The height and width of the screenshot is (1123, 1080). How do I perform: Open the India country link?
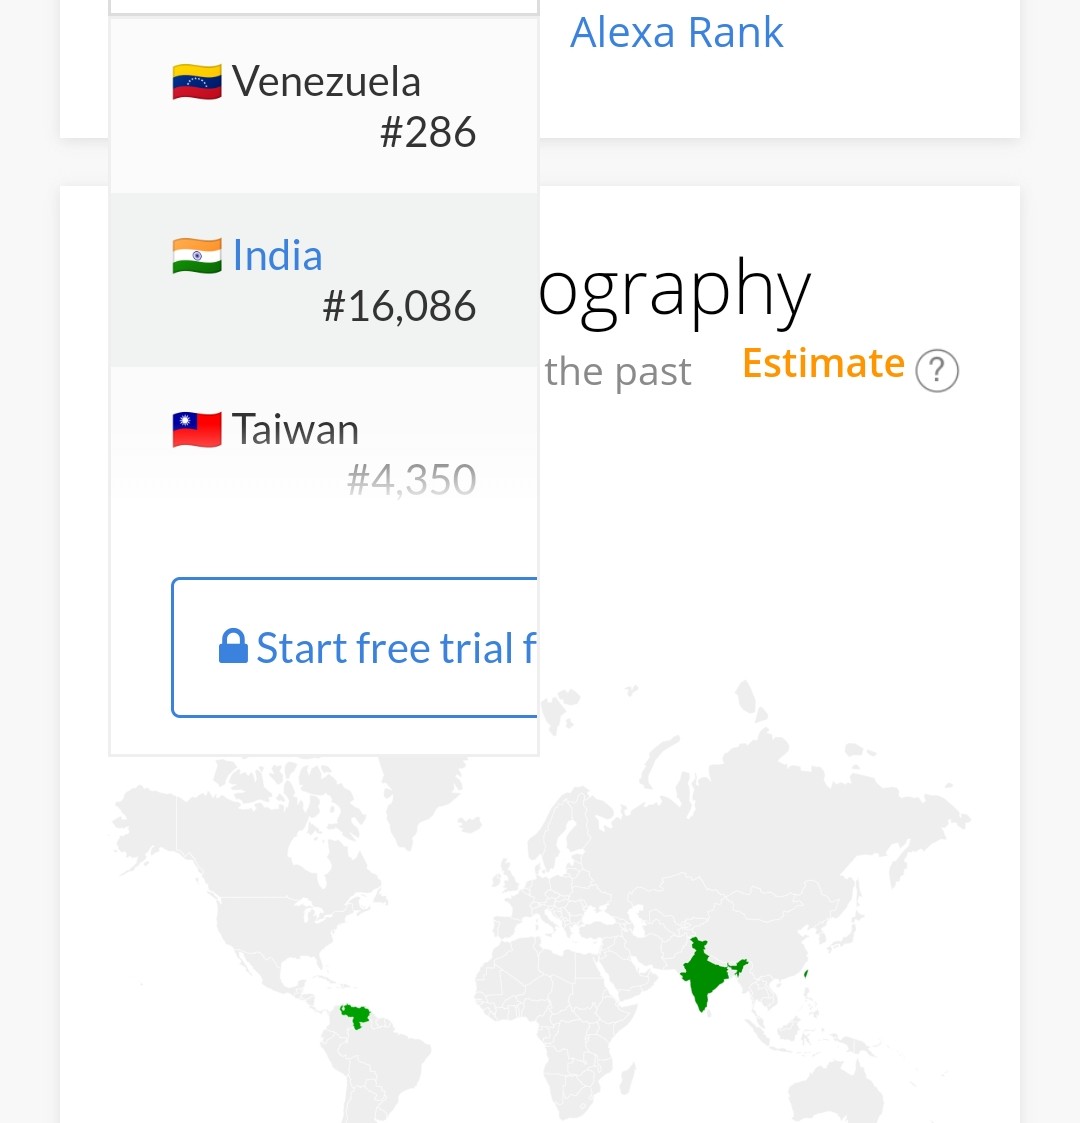click(277, 256)
